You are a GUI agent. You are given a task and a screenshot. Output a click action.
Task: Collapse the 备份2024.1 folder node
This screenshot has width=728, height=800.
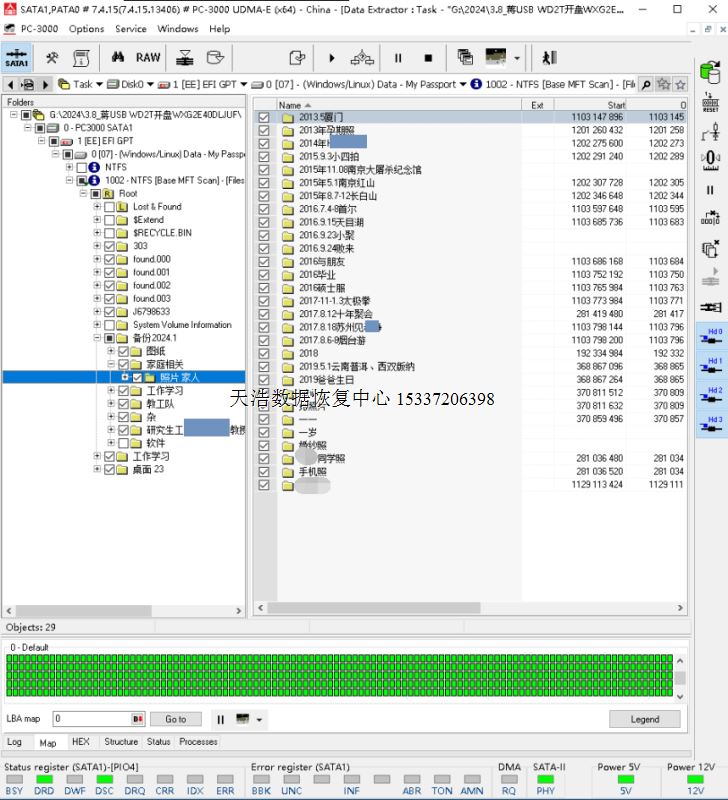click(x=97, y=338)
